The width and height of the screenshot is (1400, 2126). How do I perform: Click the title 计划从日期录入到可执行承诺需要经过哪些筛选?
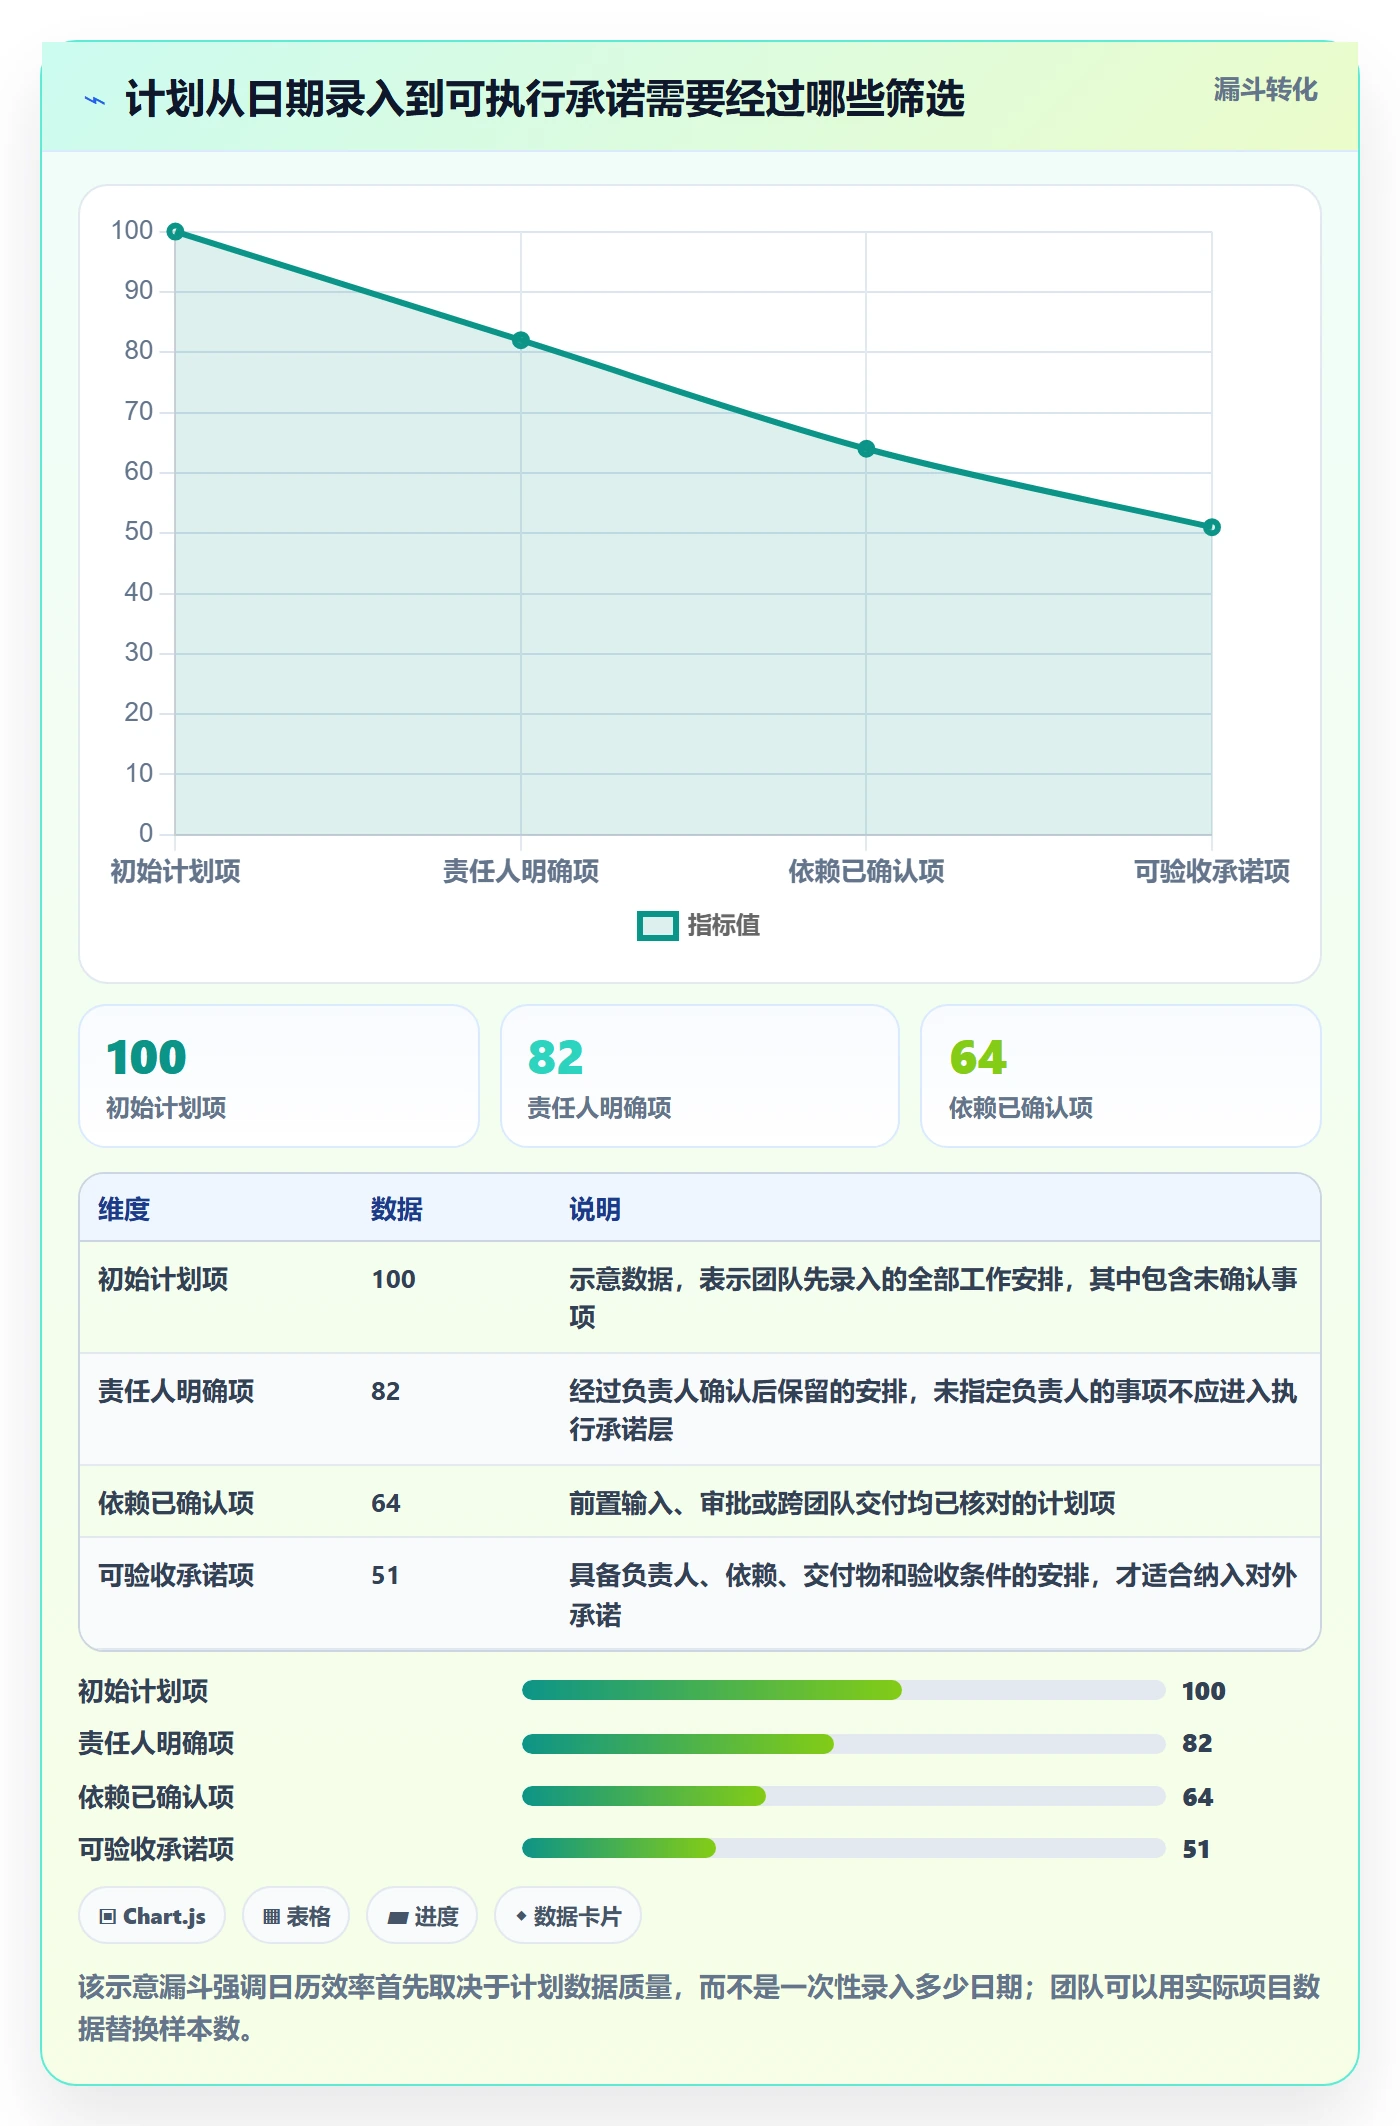point(545,99)
